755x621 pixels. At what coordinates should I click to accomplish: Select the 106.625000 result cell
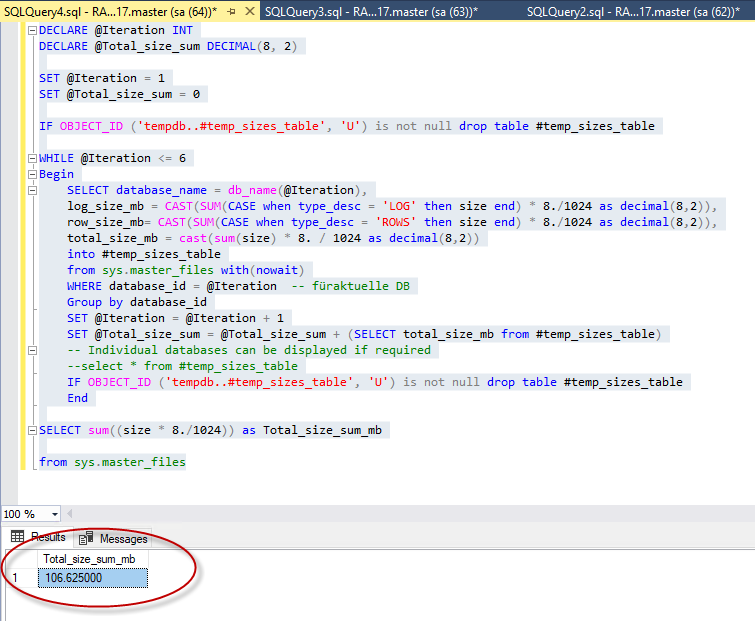pos(93,578)
